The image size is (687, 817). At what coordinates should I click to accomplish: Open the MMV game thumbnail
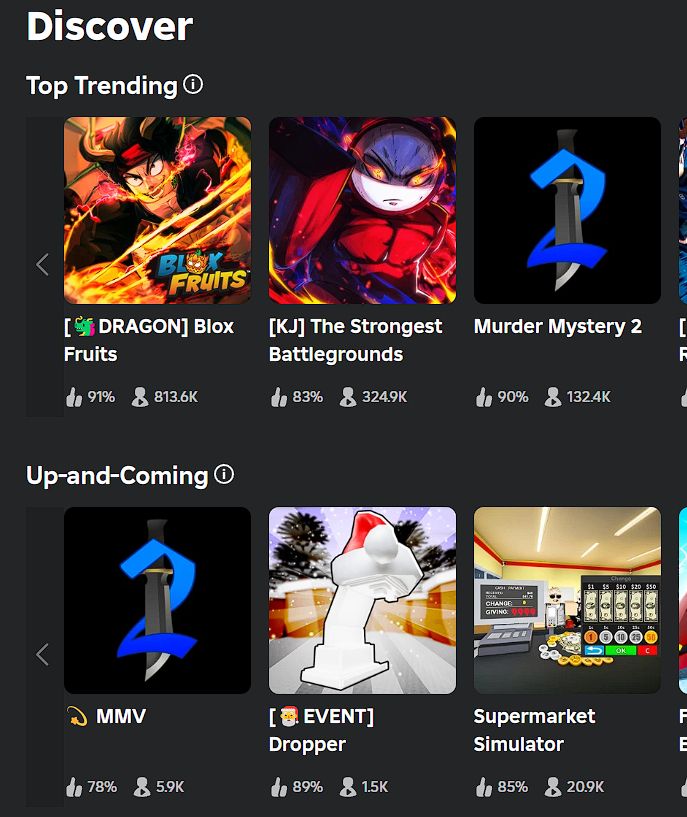pos(157,600)
